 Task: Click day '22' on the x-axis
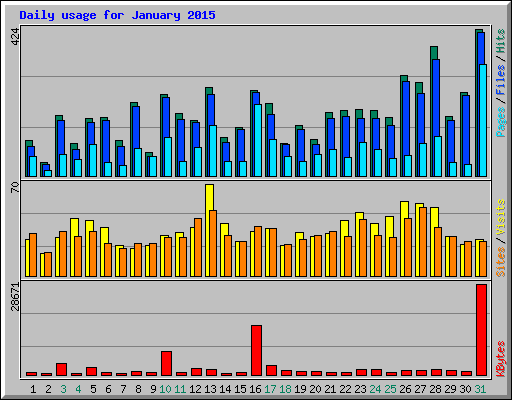345,389
